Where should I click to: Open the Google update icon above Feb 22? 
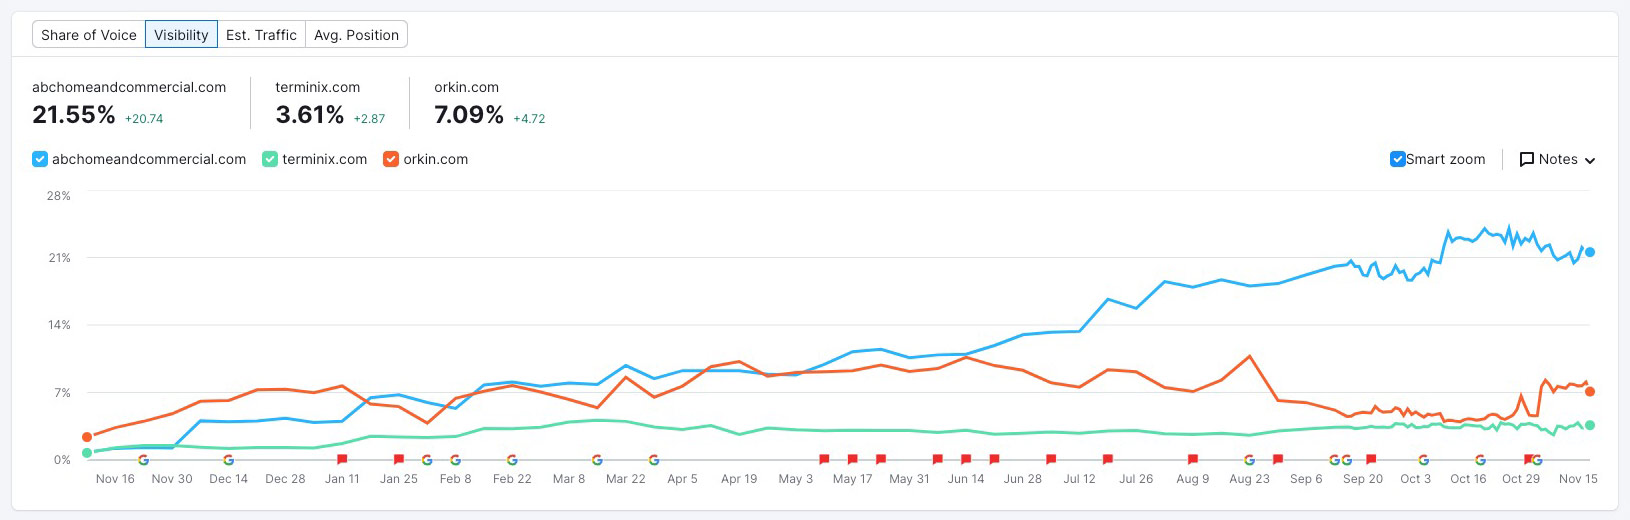512,460
